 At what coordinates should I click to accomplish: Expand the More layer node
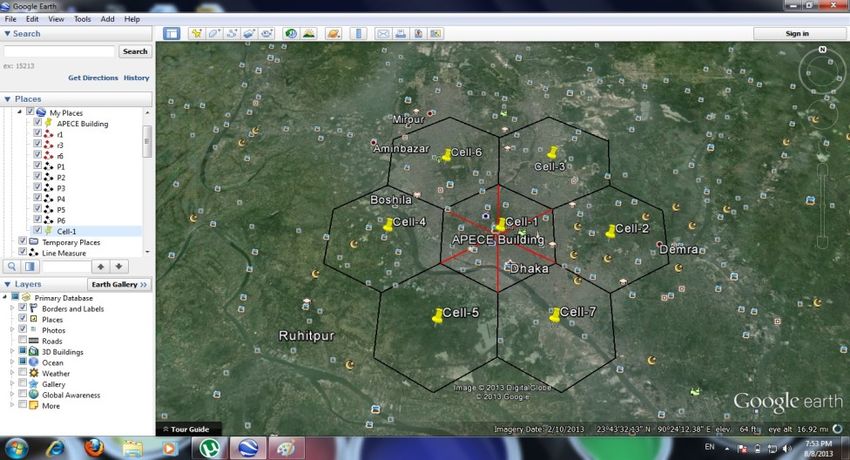[12, 405]
